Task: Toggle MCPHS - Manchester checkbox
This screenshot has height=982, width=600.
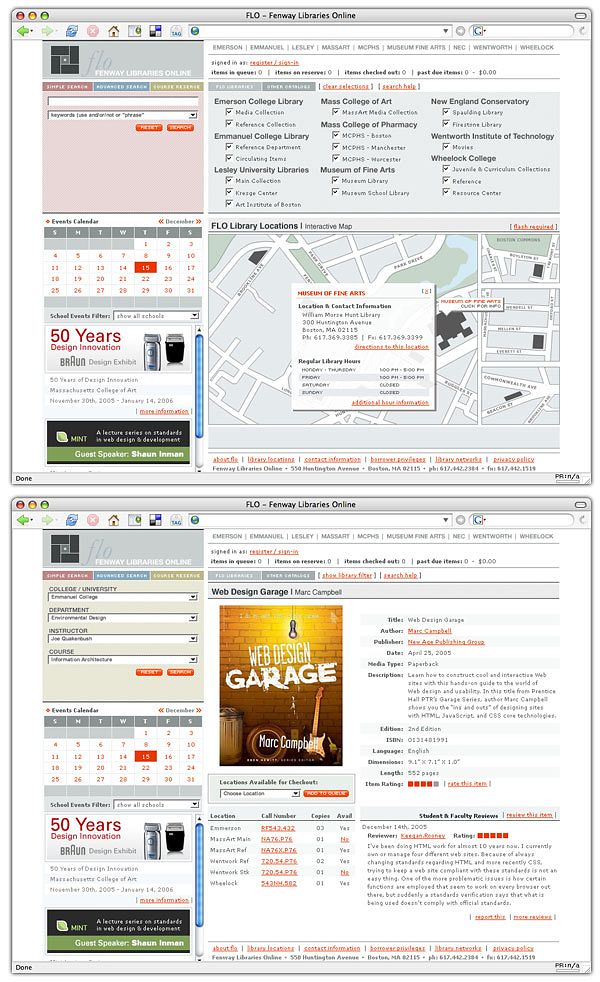Action: click(336, 147)
